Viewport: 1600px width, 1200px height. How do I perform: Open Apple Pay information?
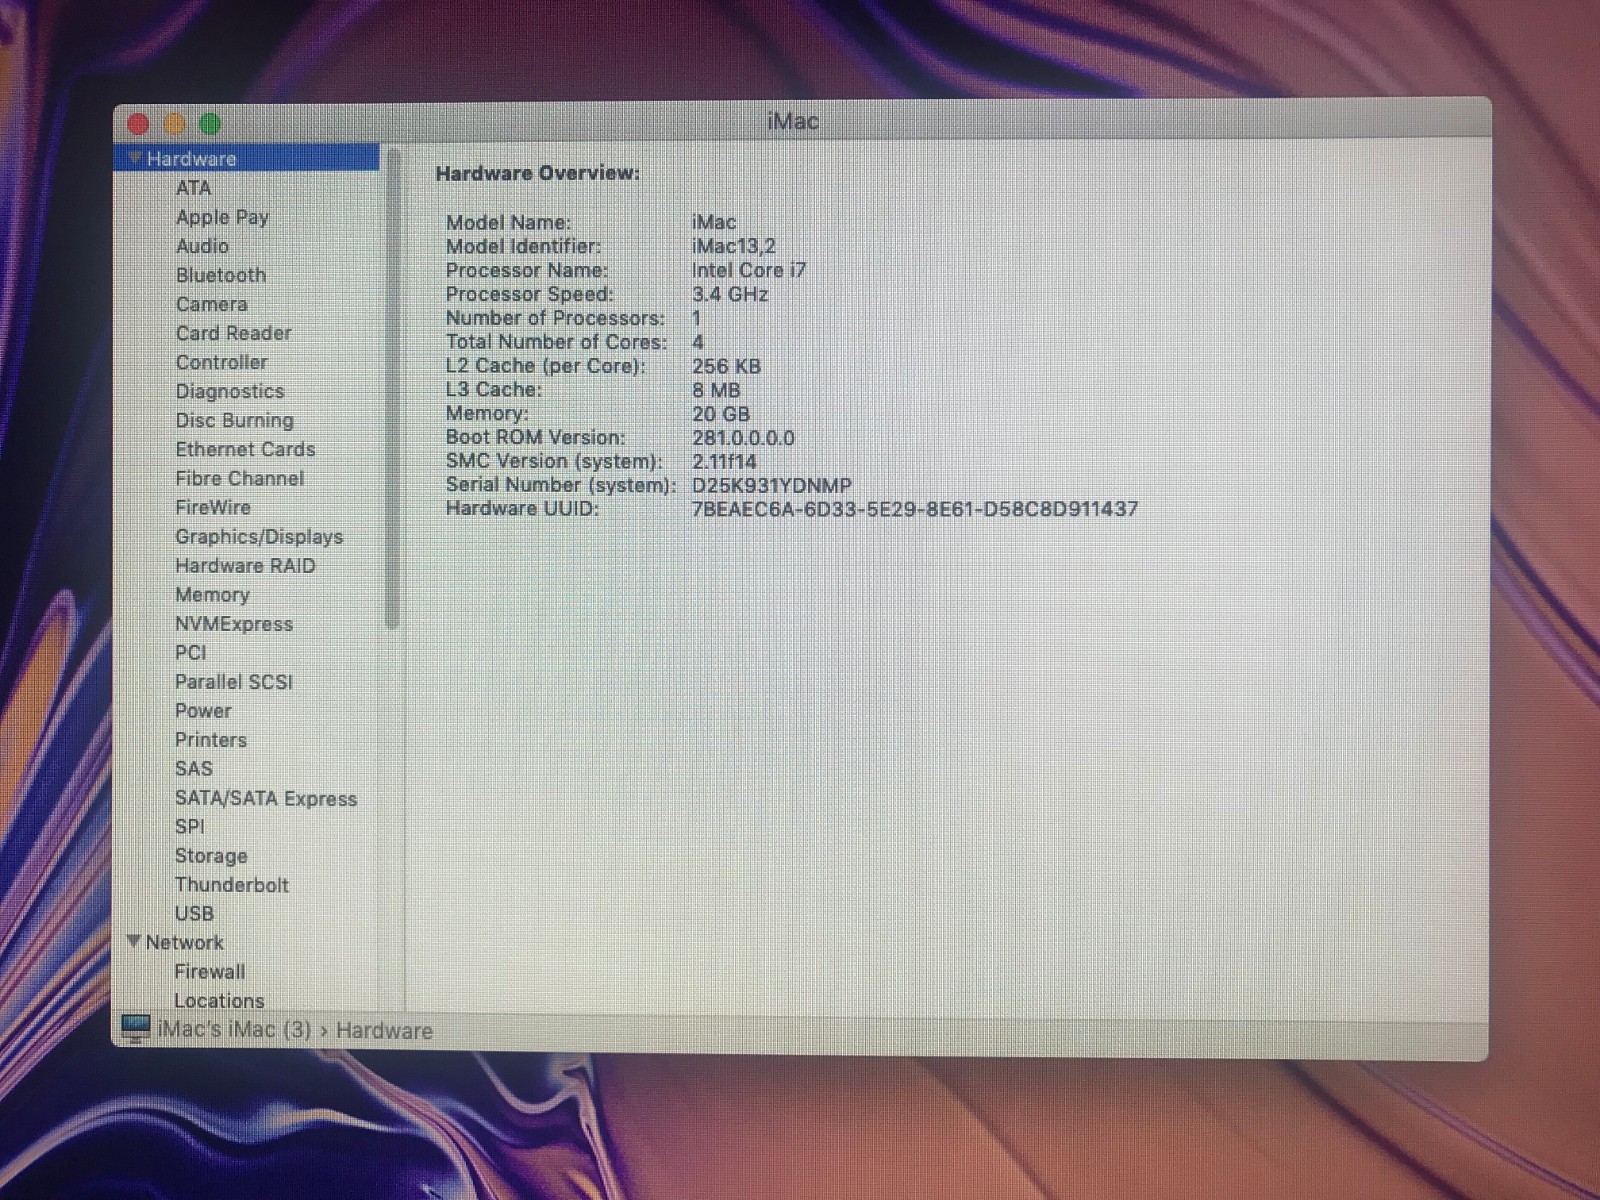click(x=223, y=217)
